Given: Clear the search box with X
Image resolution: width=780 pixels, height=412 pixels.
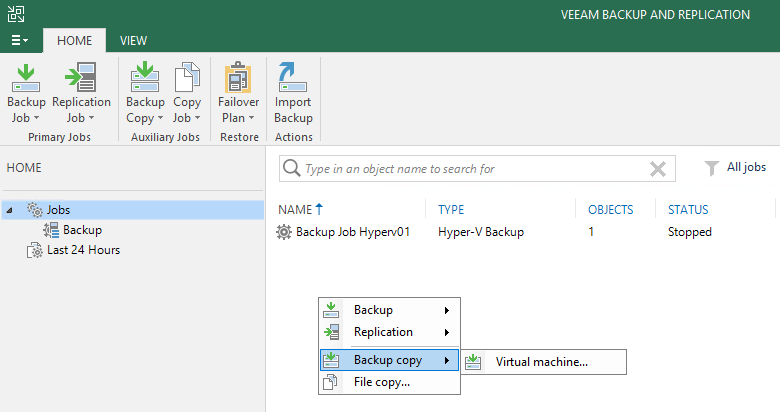Looking at the screenshot, I should click(658, 169).
